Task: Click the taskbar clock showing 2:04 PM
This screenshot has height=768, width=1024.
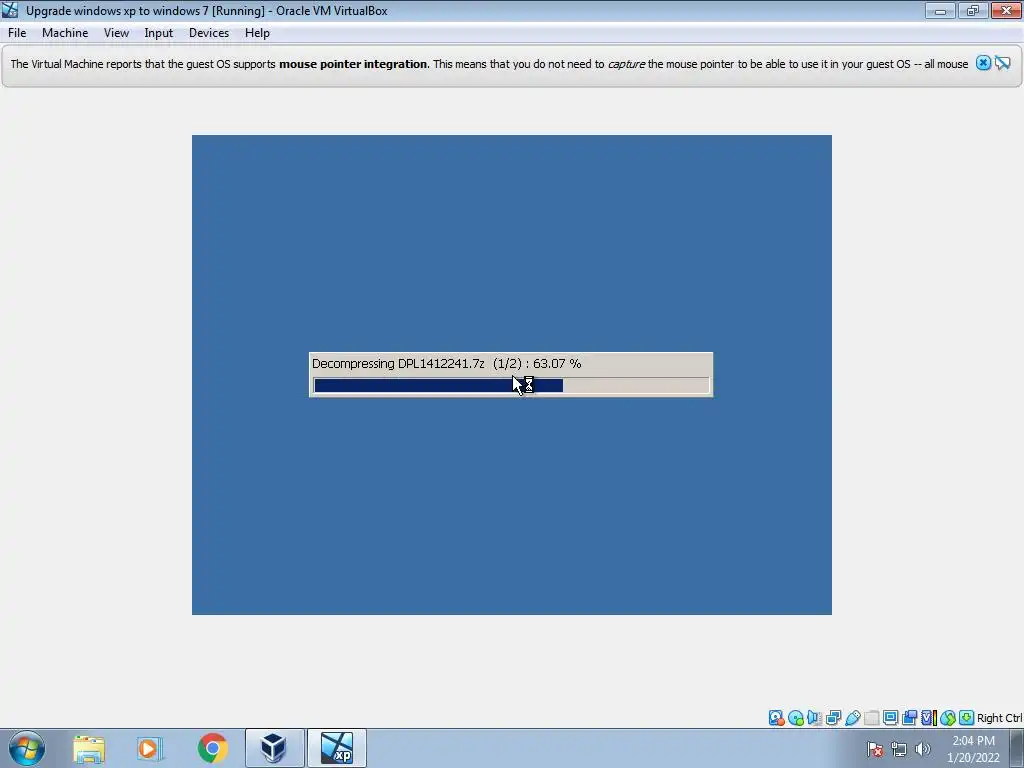Action: click(x=974, y=749)
